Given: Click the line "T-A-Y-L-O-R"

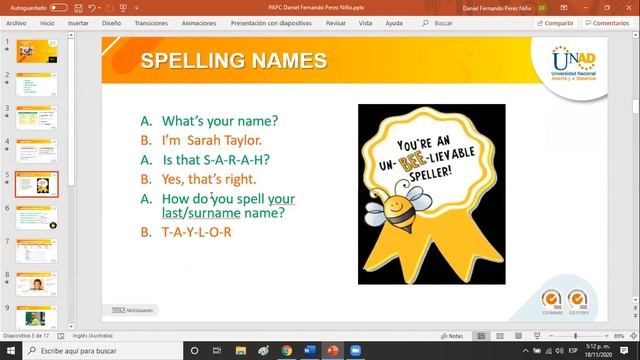Looking at the screenshot, I should point(196,232).
